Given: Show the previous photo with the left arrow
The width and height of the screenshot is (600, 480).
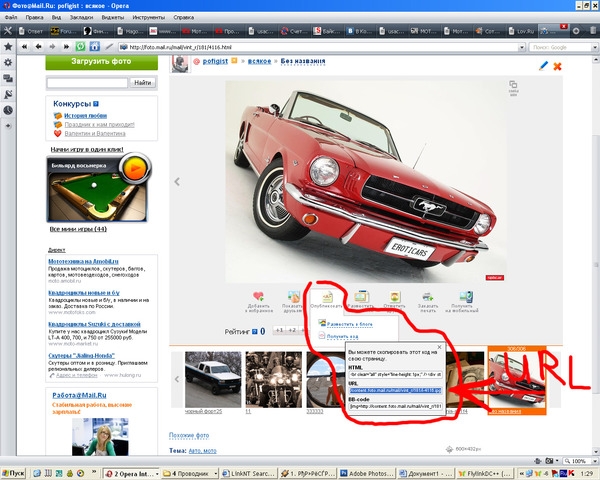Looking at the screenshot, I should coord(177,181).
